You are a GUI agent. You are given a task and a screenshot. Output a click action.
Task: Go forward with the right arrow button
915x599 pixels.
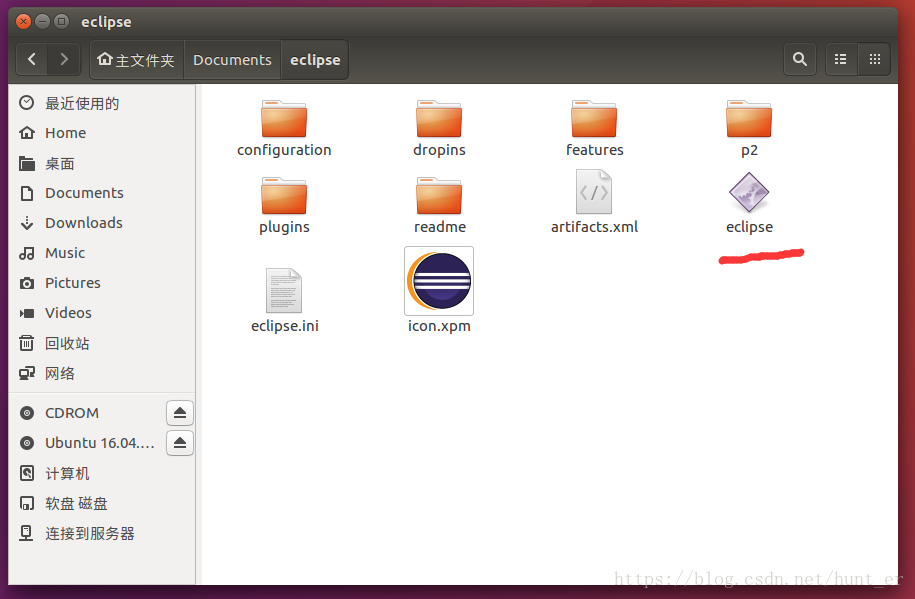(x=64, y=59)
